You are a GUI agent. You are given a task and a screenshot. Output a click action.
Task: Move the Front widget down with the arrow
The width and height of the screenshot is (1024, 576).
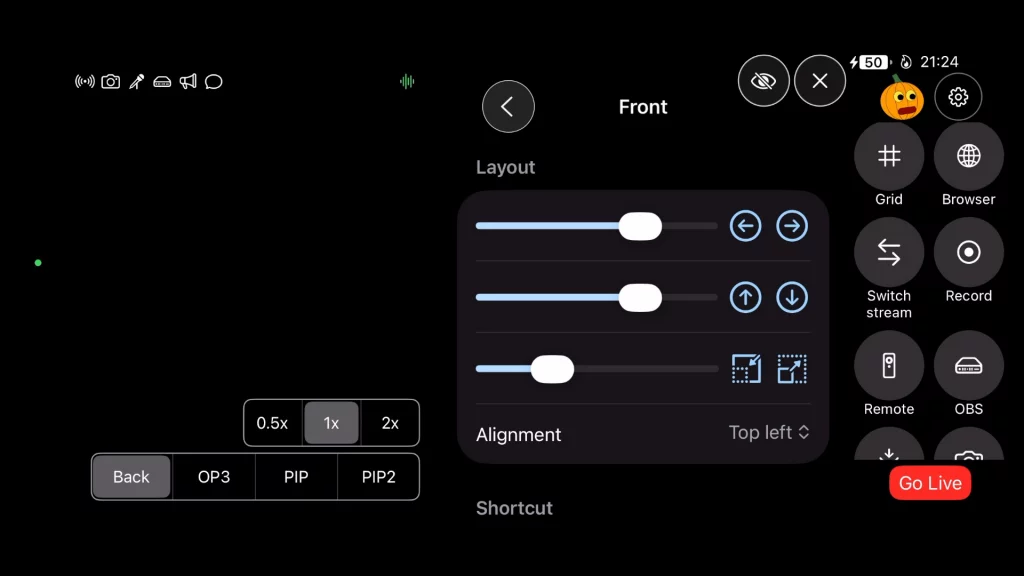tap(792, 297)
